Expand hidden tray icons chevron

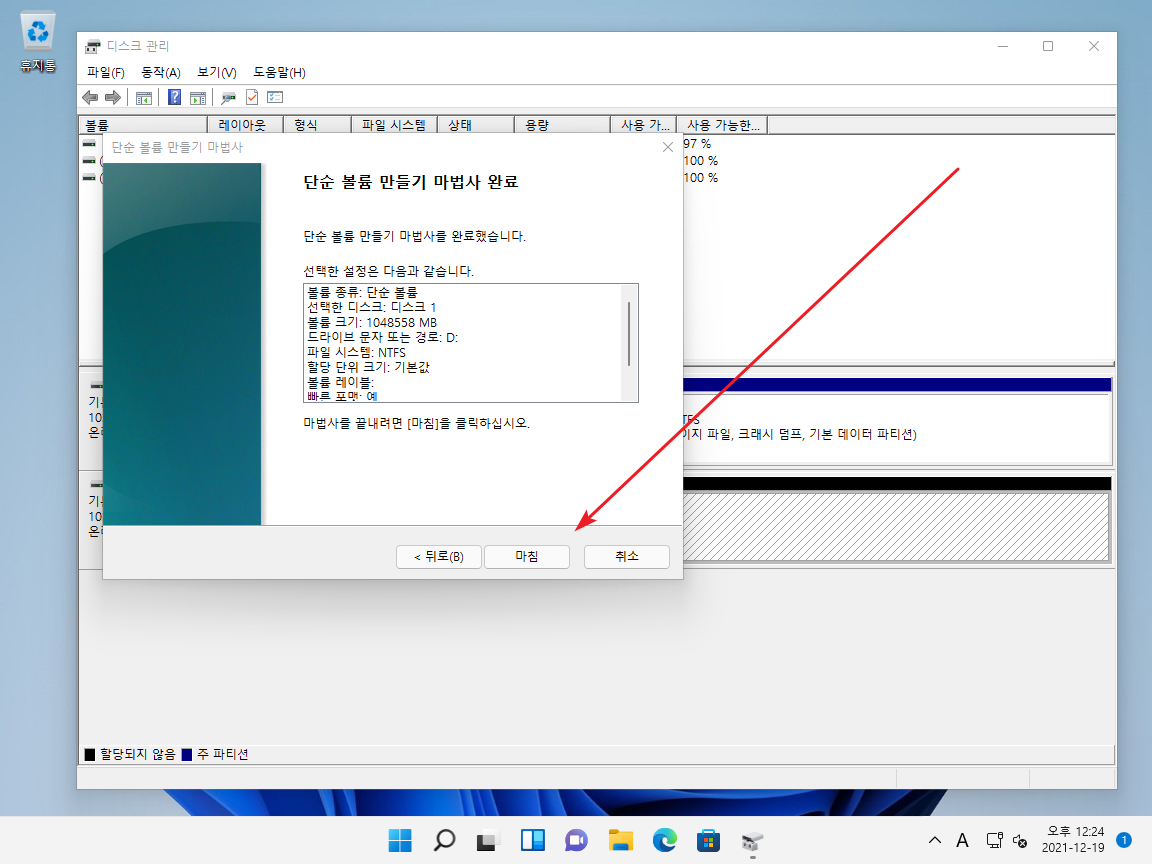[935, 840]
